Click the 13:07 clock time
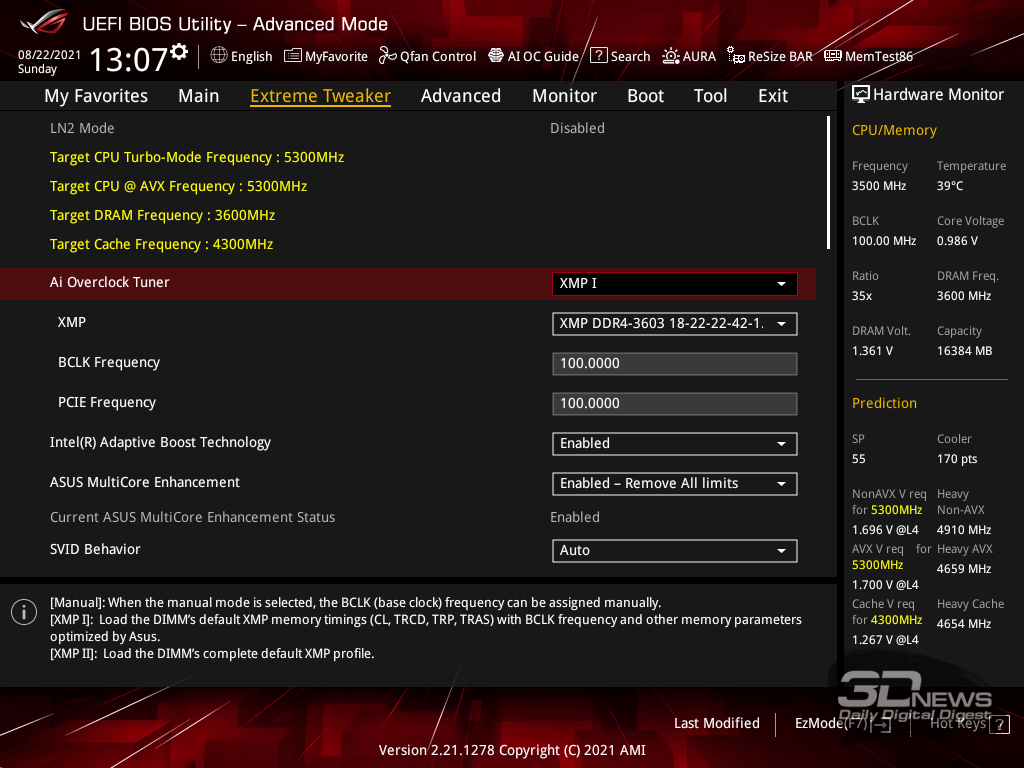This screenshot has width=1024, height=768. [129, 59]
